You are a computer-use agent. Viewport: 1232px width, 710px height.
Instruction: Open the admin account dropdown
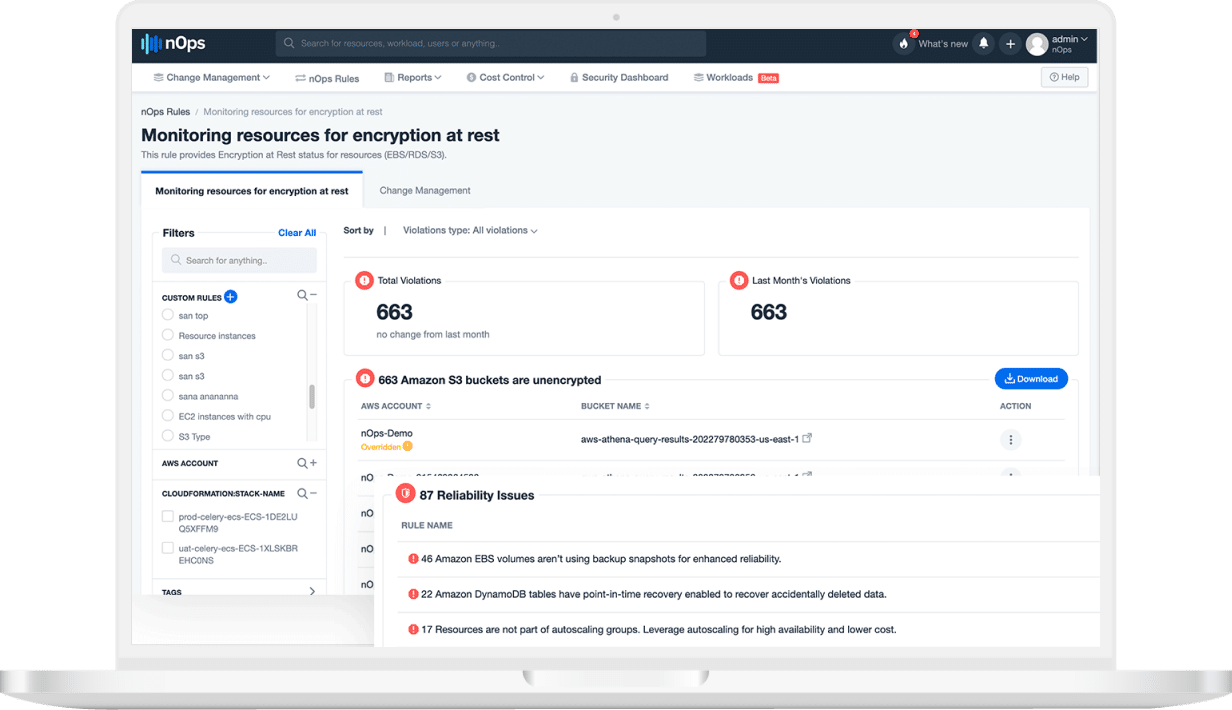(x=1057, y=44)
